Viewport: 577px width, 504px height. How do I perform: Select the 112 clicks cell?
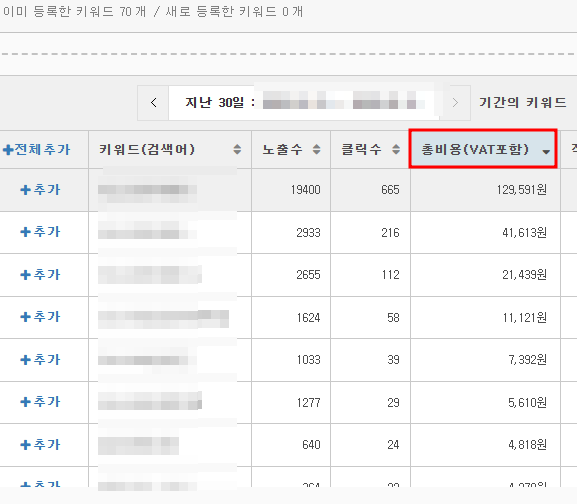[x=370, y=275]
